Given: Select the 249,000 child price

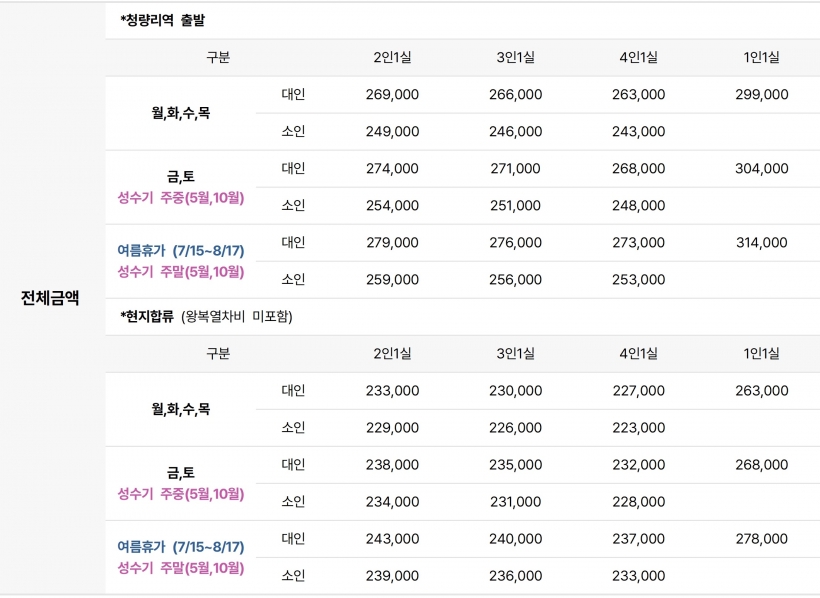Looking at the screenshot, I should click(x=392, y=132).
